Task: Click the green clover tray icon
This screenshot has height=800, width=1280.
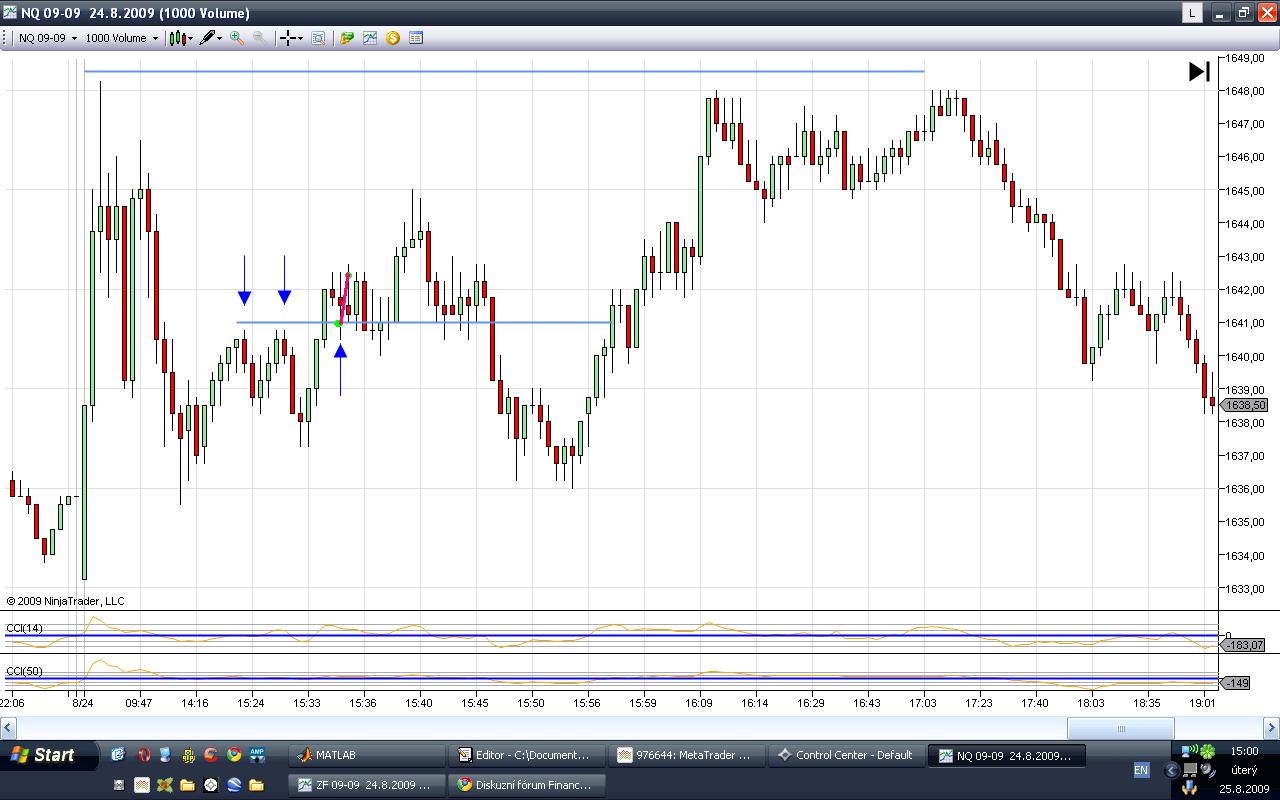Action: coord(1208,750)
